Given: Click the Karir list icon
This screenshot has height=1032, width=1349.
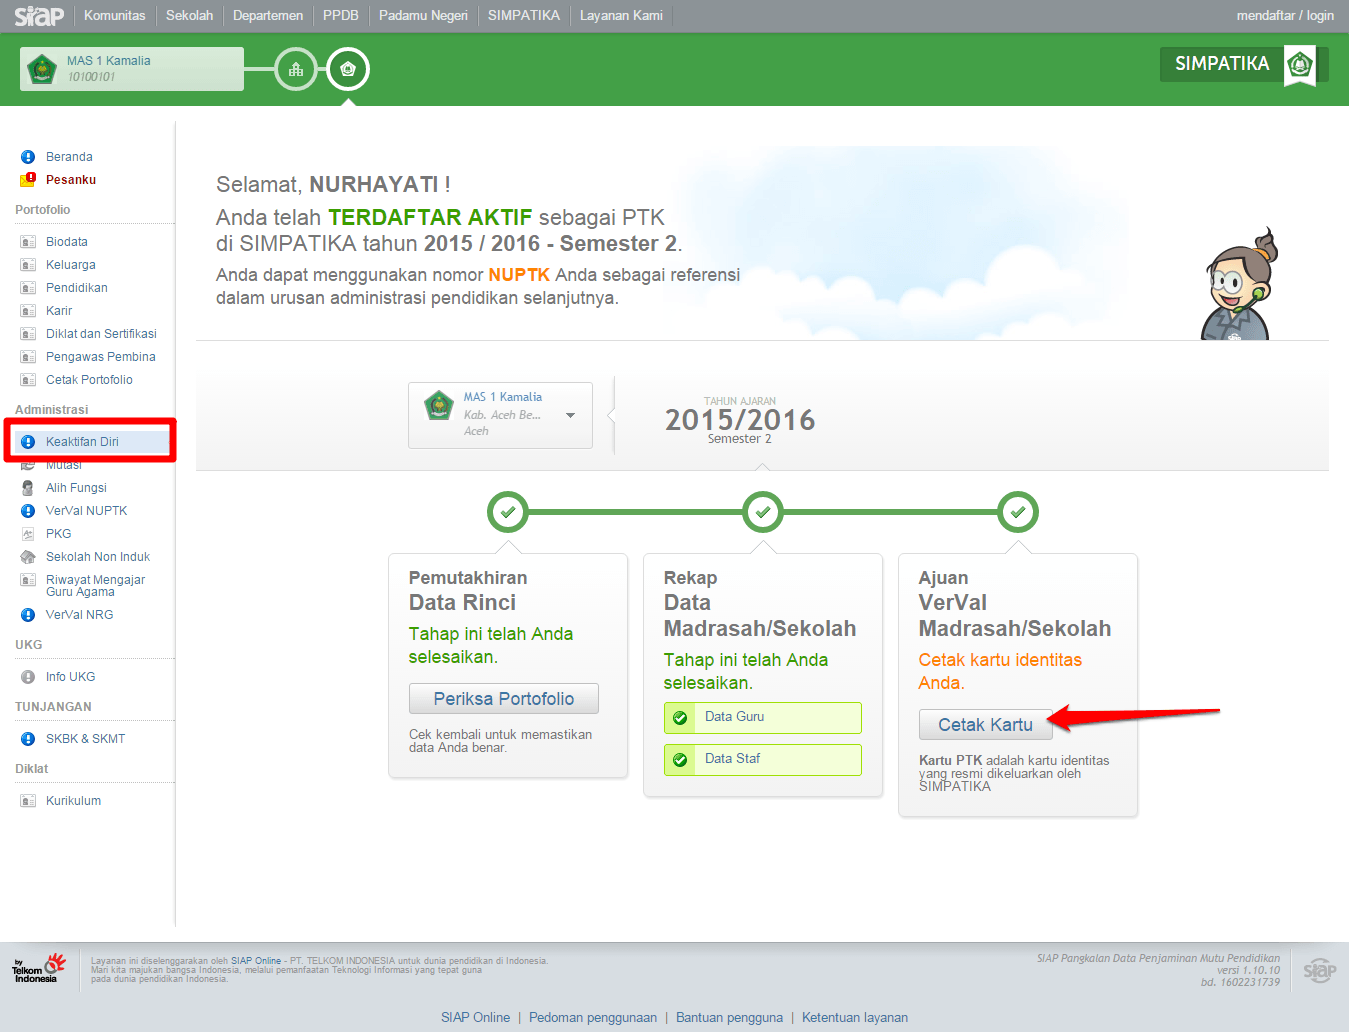Looking at the screenshot, I should click(28, 311).
